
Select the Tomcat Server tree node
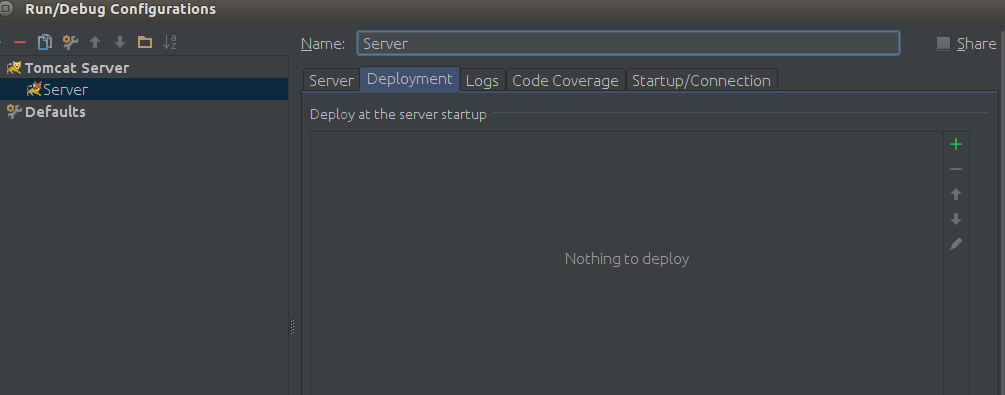(77, 67)
